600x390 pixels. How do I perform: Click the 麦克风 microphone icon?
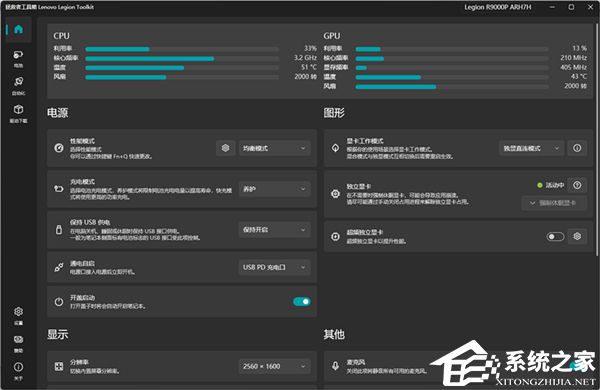(x=336, y=366)
